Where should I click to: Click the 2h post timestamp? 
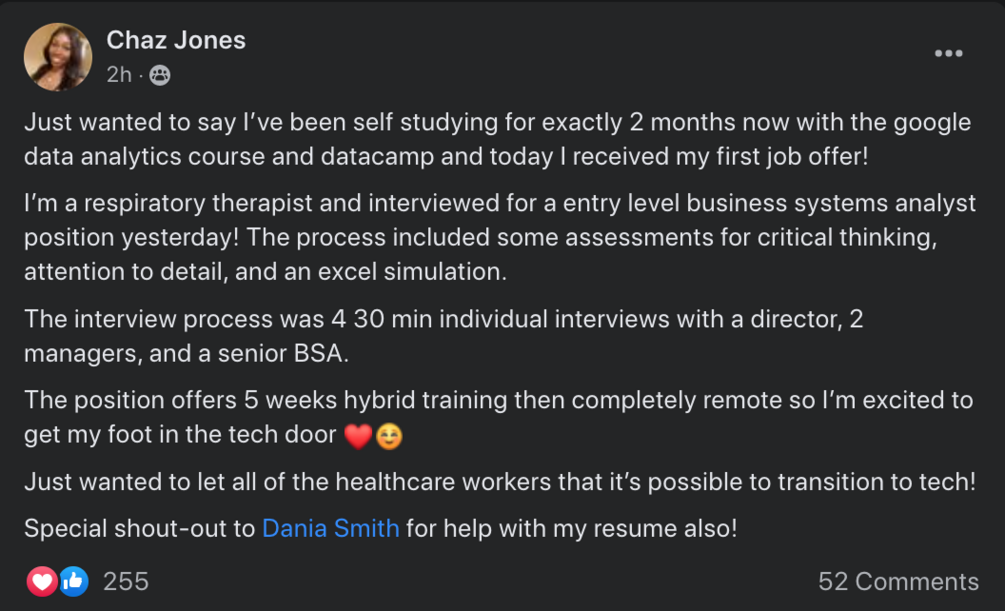tap(119, 75)
